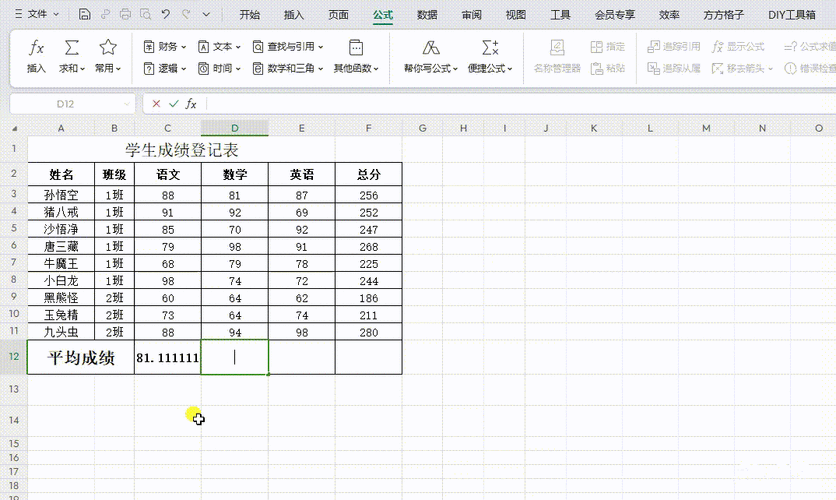The image size is (836, 500).
Task: Click the 平均成绩 cell
Action: click(81, 357)
